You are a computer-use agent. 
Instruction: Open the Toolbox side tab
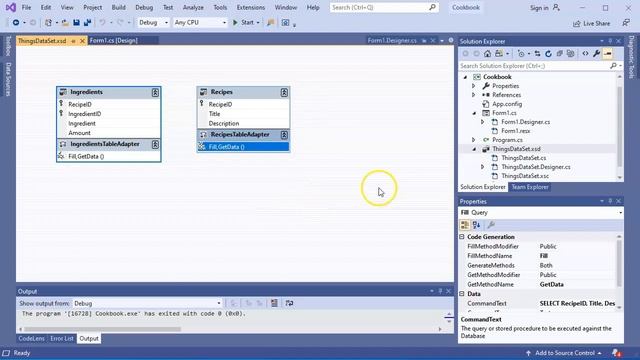[x=8, y=46]
